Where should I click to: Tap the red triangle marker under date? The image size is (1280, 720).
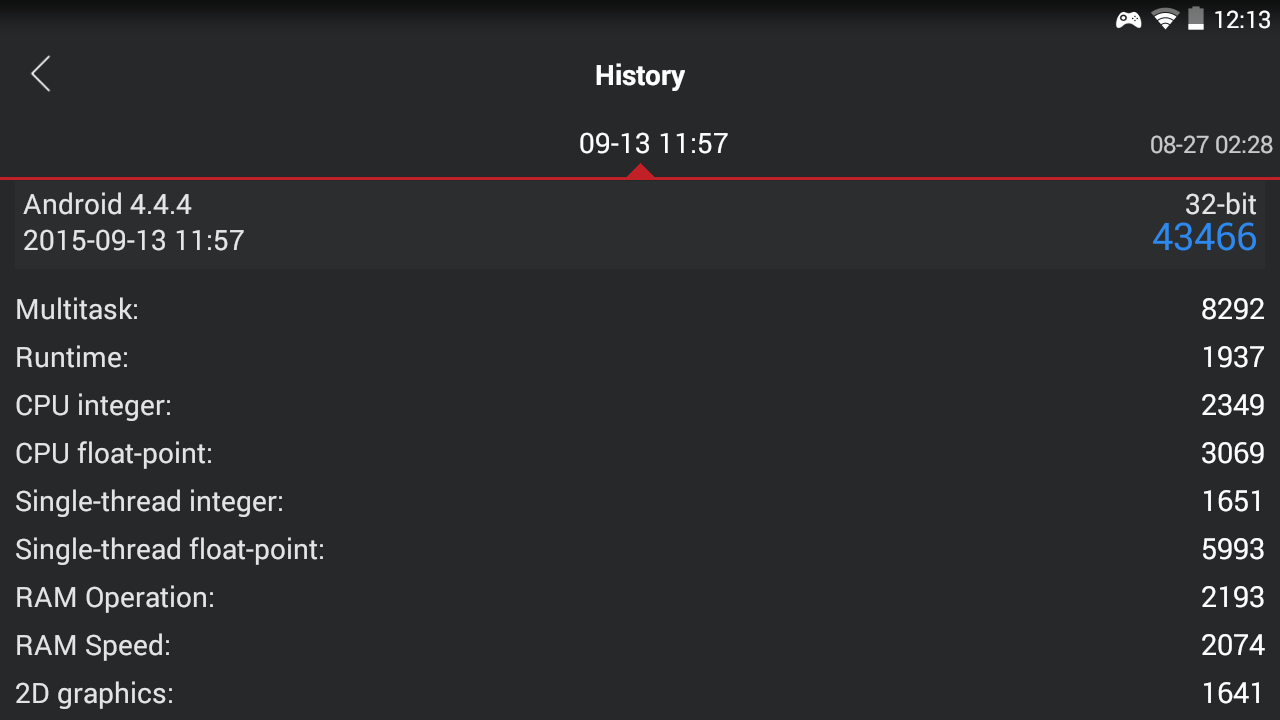640,171
